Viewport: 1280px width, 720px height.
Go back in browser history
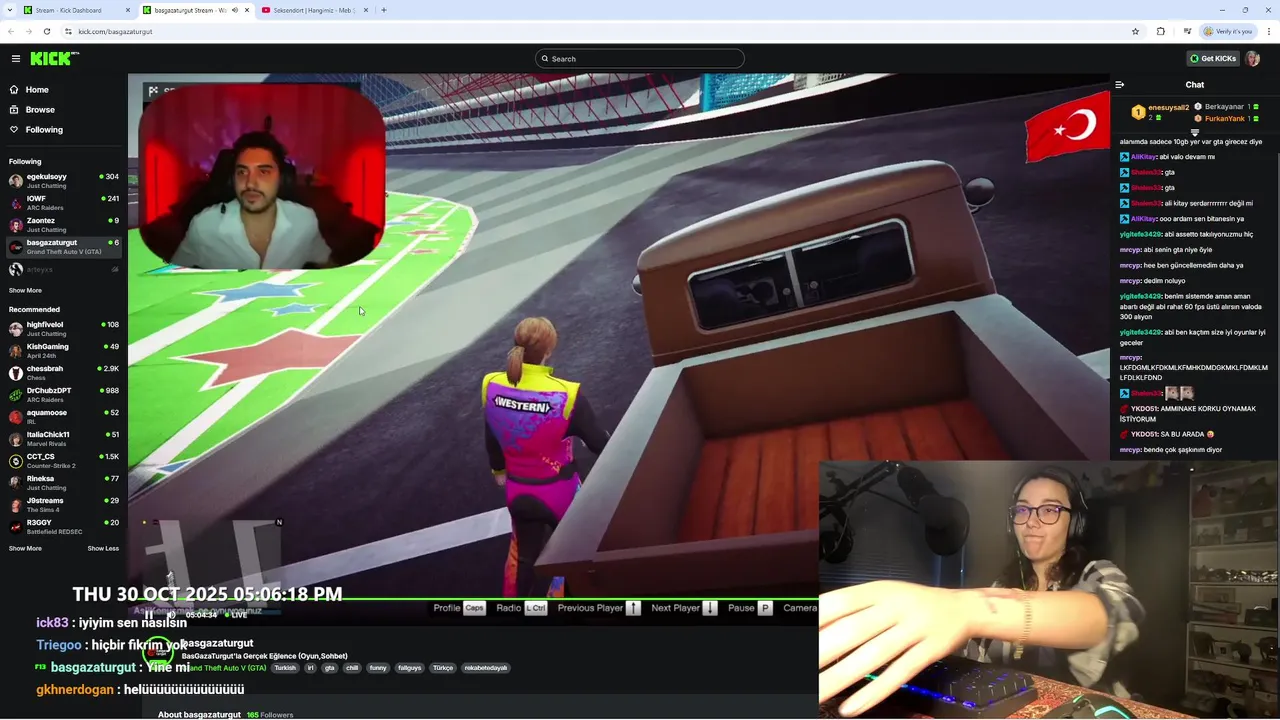[x=11, y=31]
